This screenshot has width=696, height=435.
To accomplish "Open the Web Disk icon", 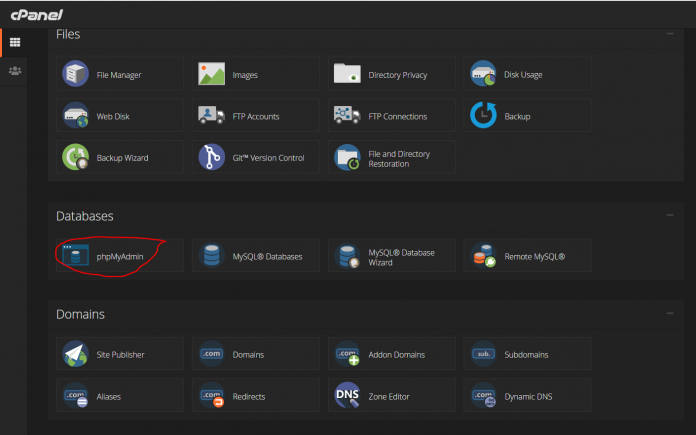I will (x=75, y=115).
